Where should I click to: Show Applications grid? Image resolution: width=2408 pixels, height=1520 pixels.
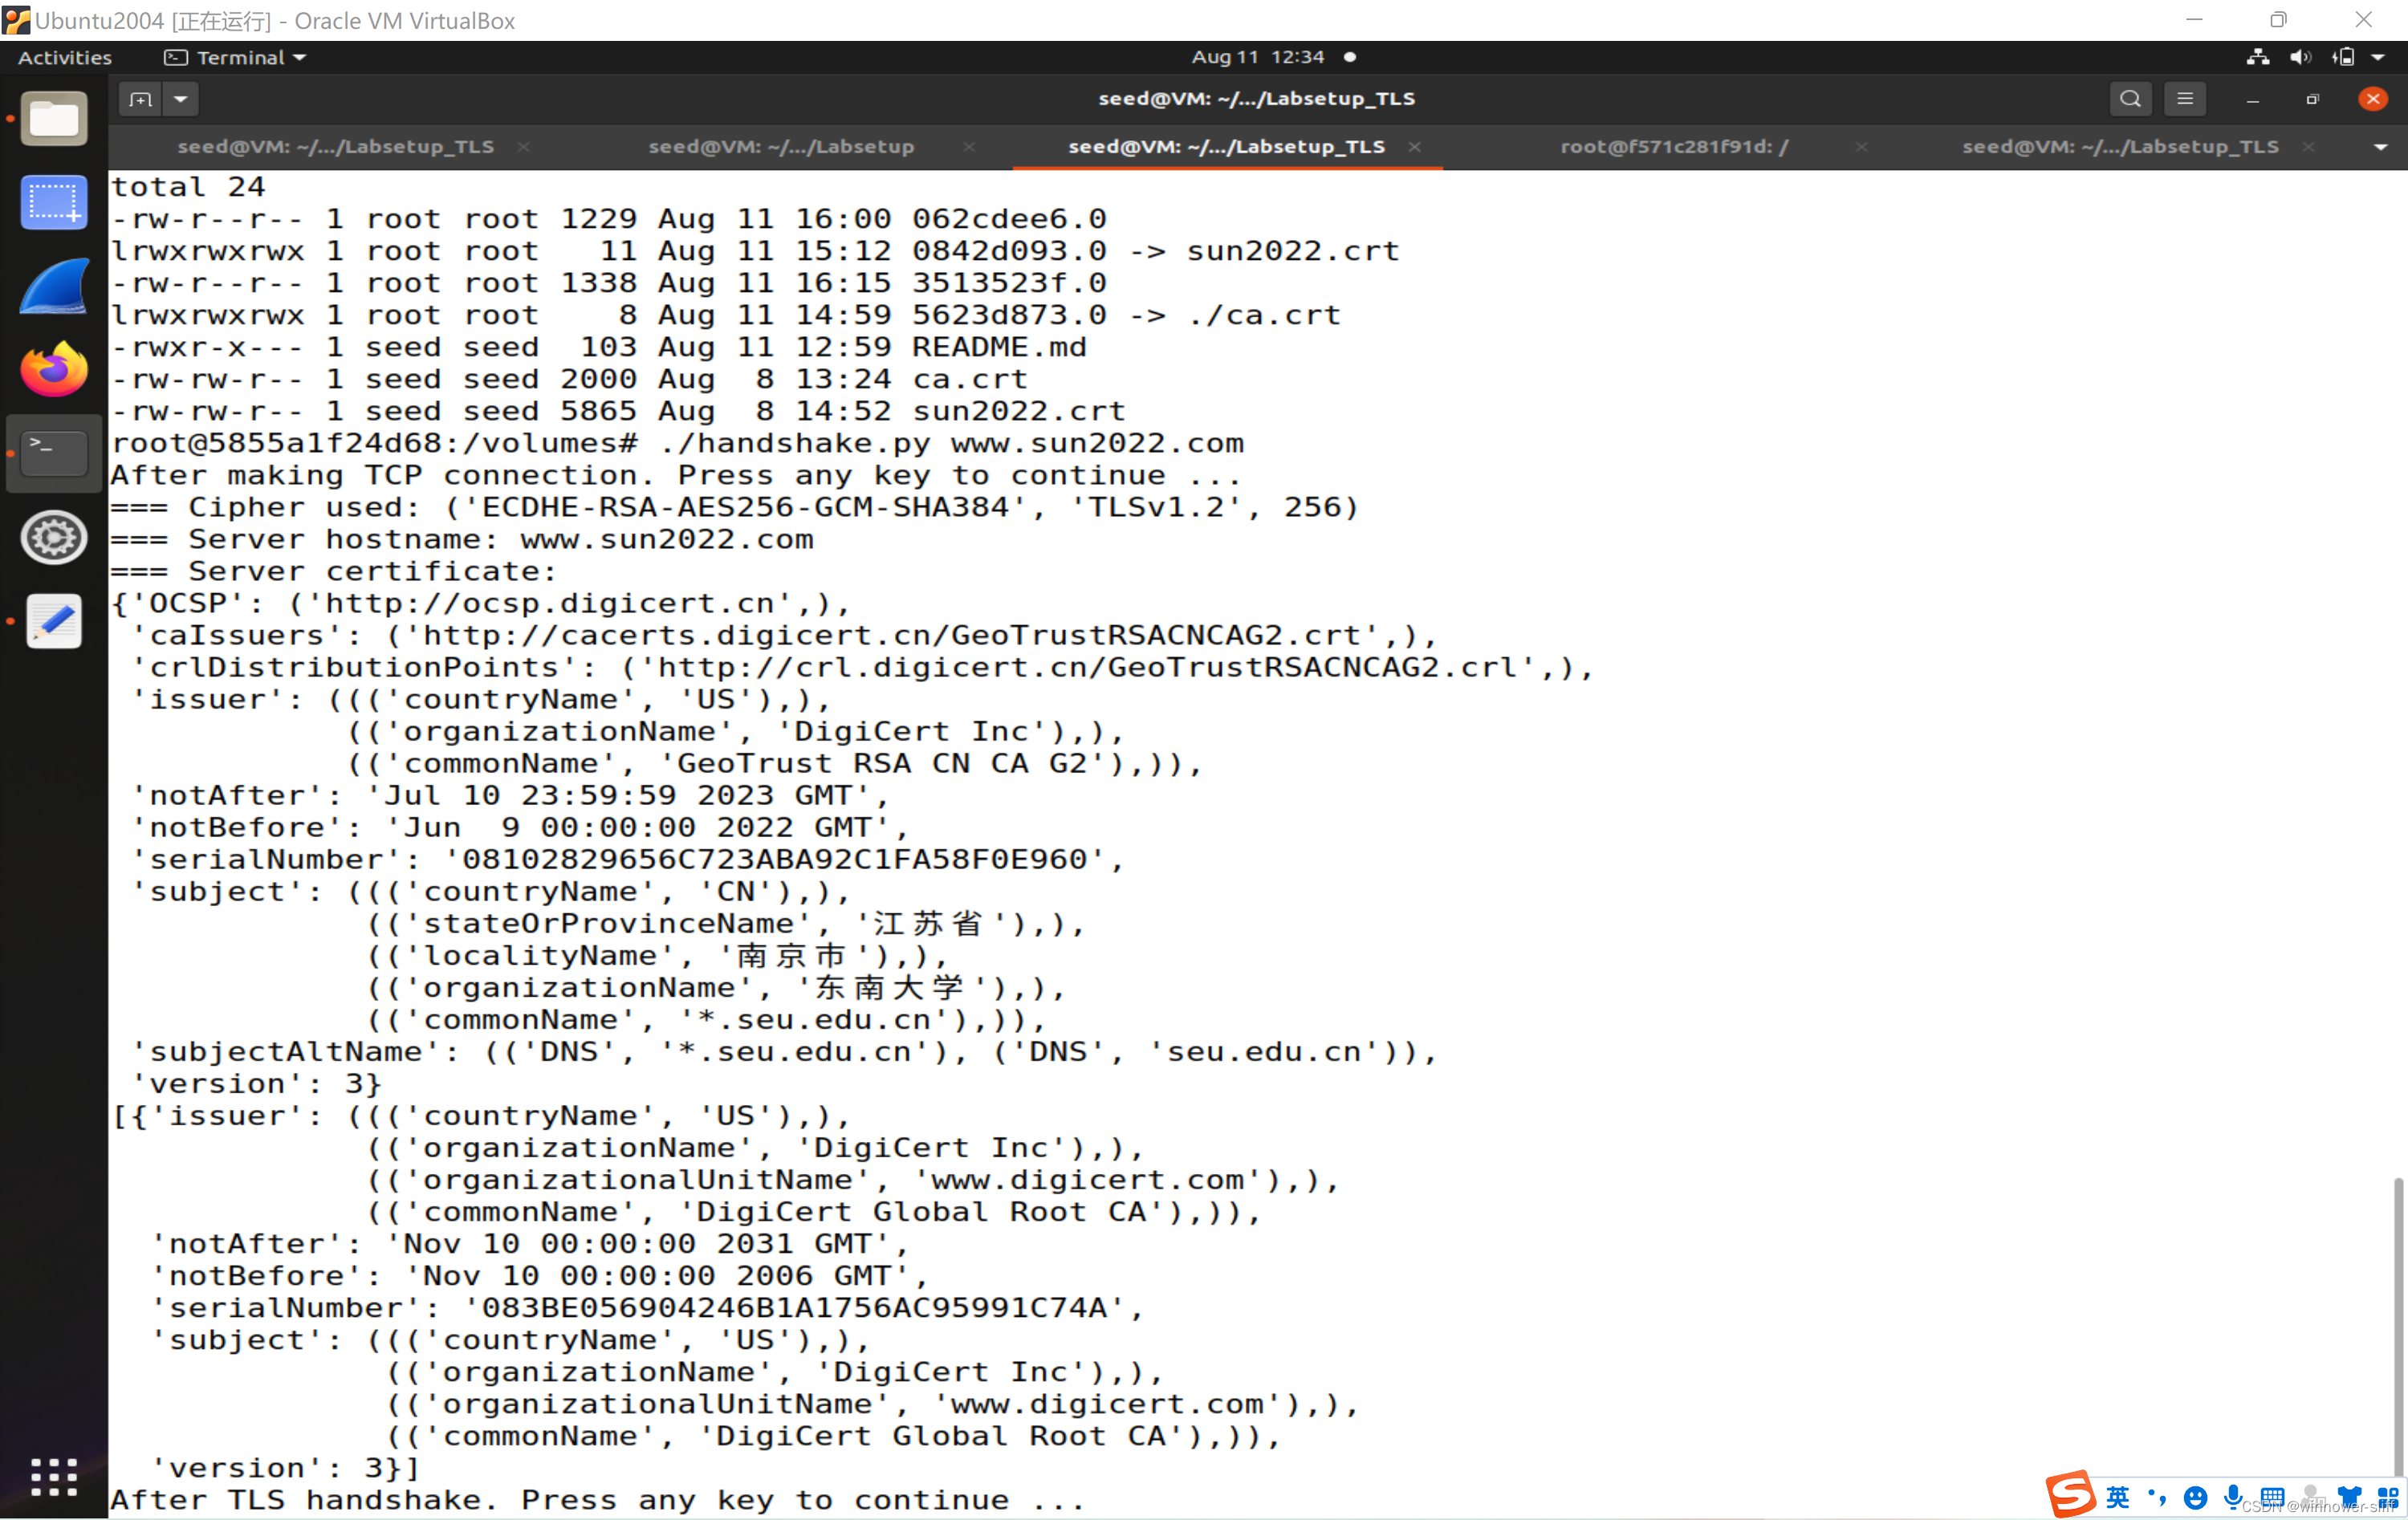54,1476
